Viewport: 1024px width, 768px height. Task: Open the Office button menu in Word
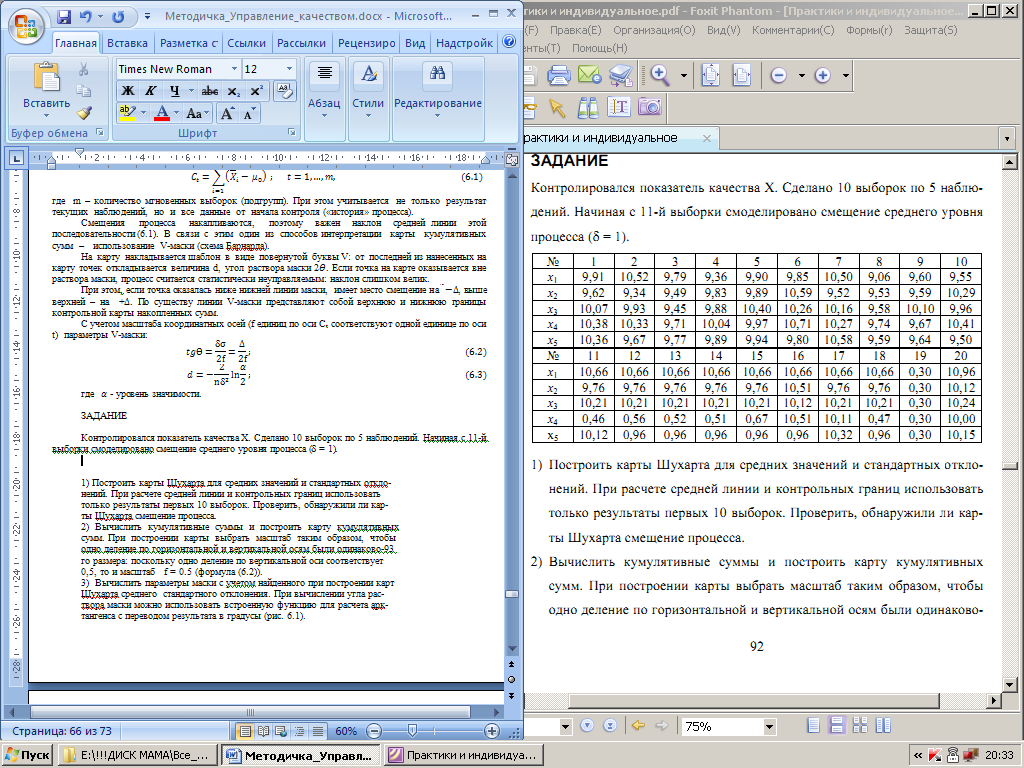click(x=25, y=26)
